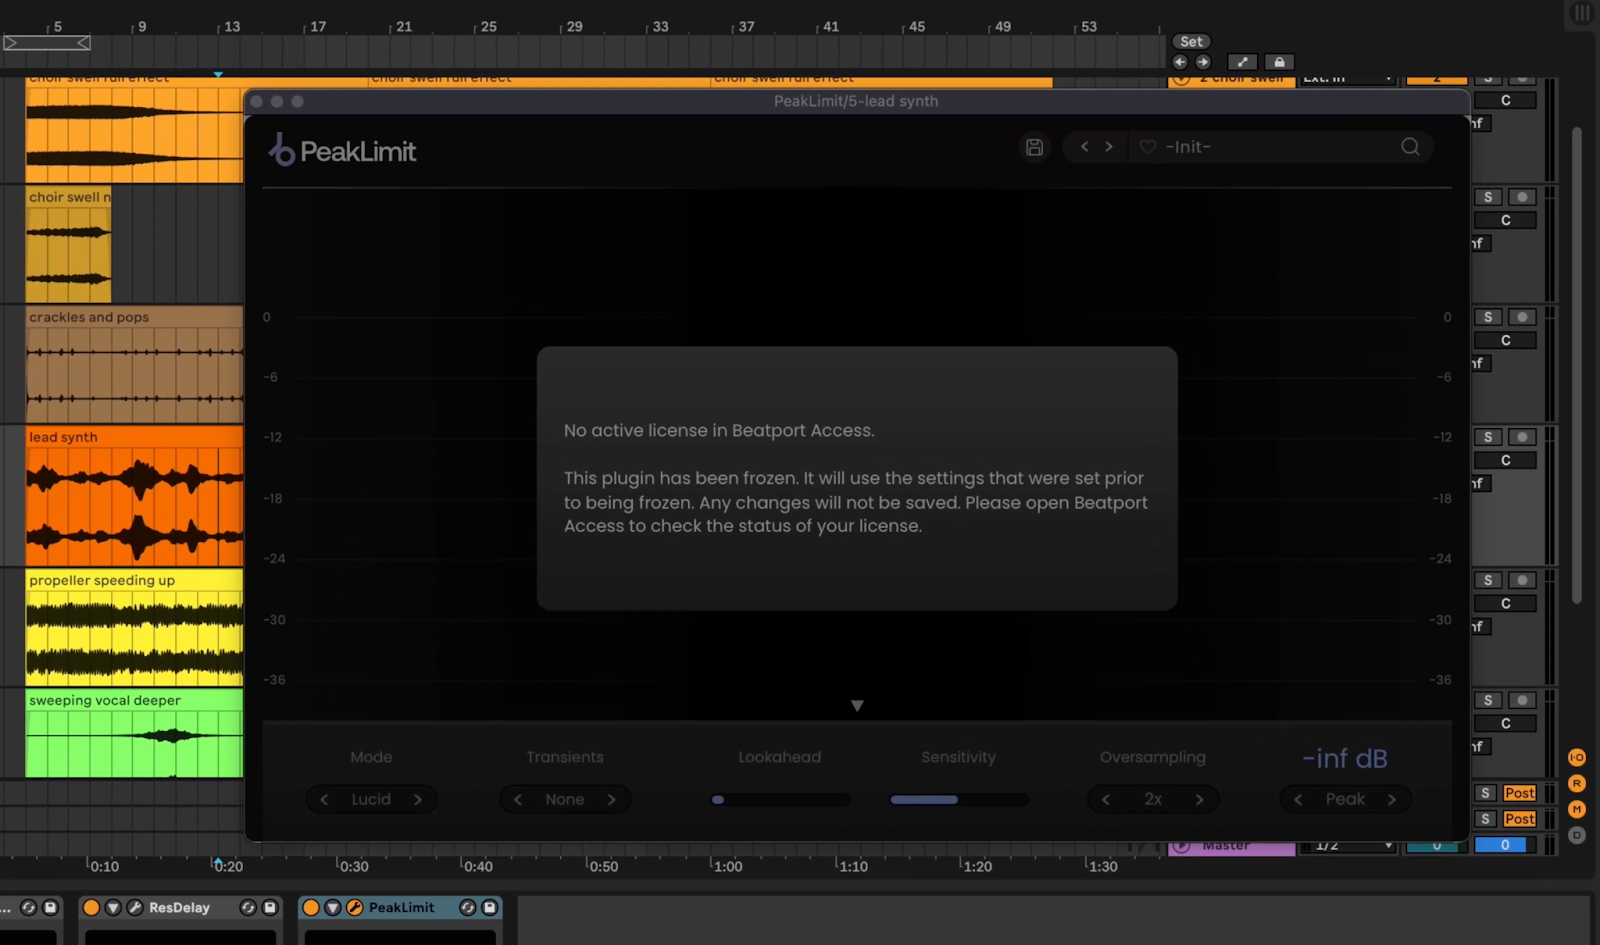Arm record on lead synth track
The image size is (1600, 945).
coord(1522,437)
